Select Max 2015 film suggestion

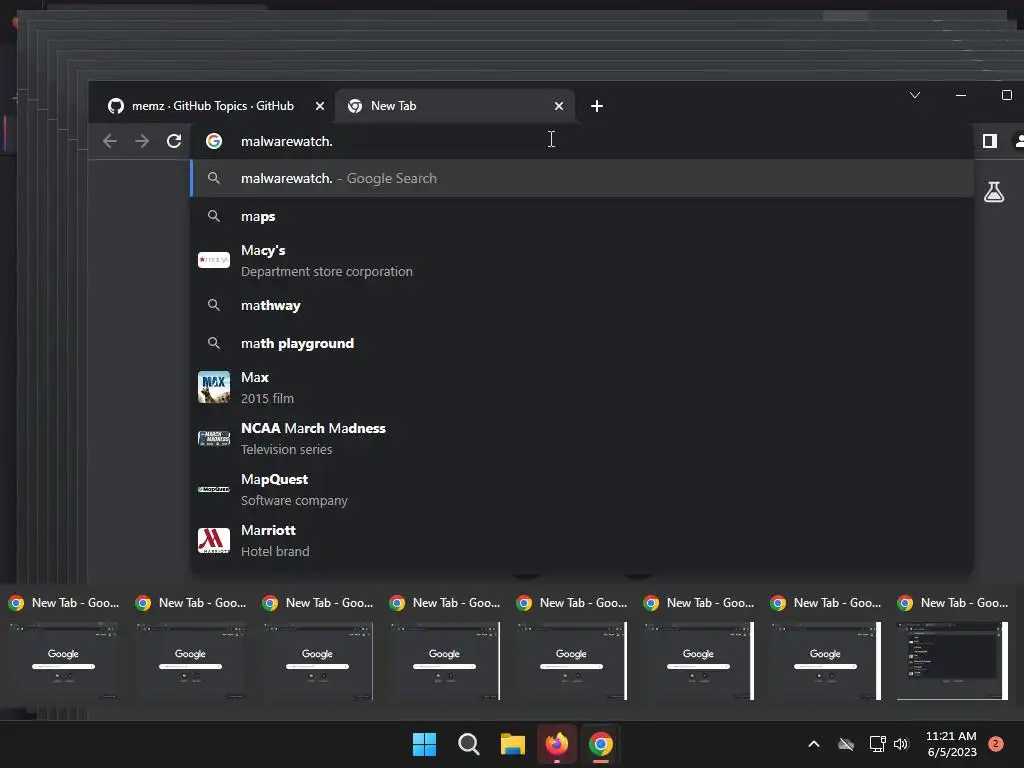[x=581, y=387]
